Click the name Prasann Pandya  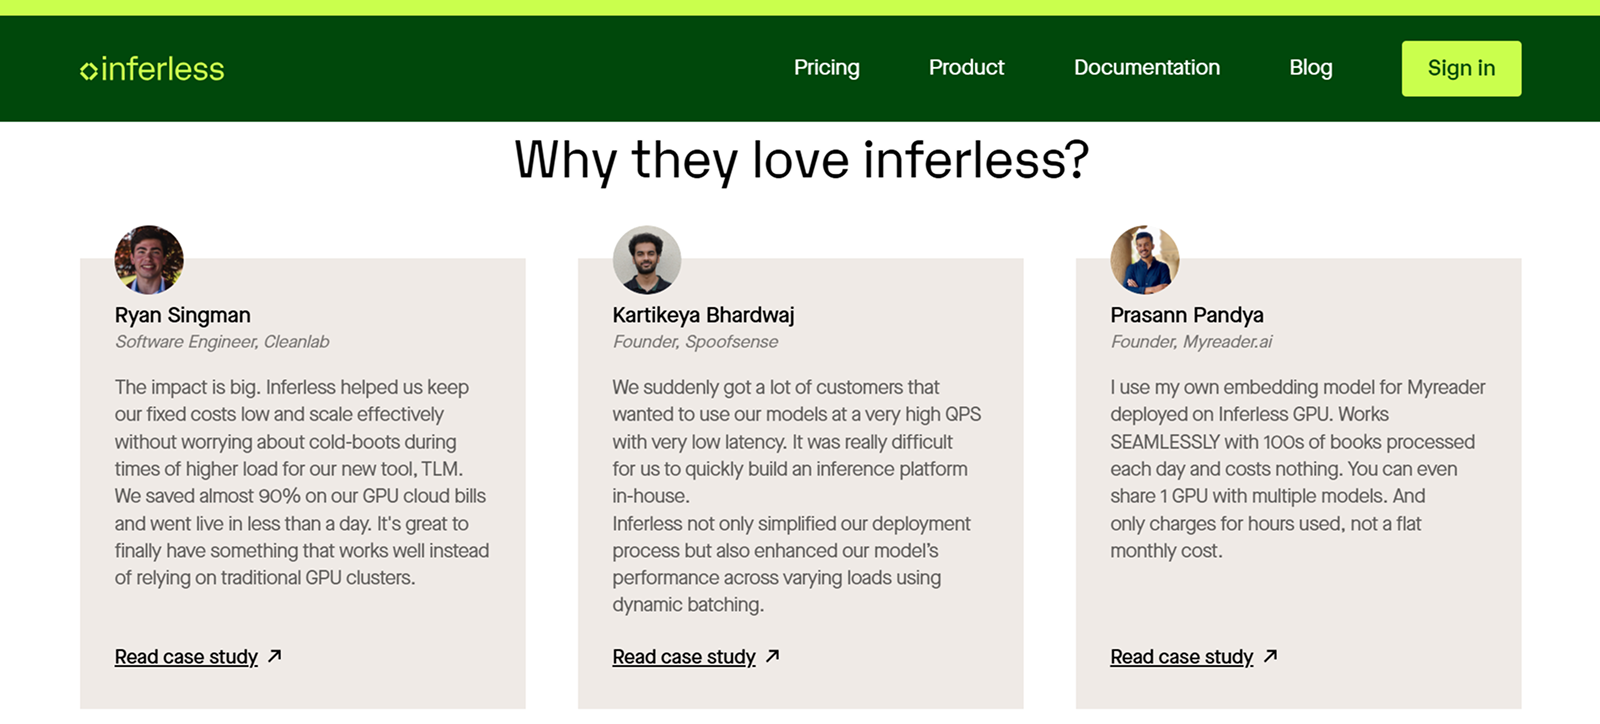[x=1187, y=315]
